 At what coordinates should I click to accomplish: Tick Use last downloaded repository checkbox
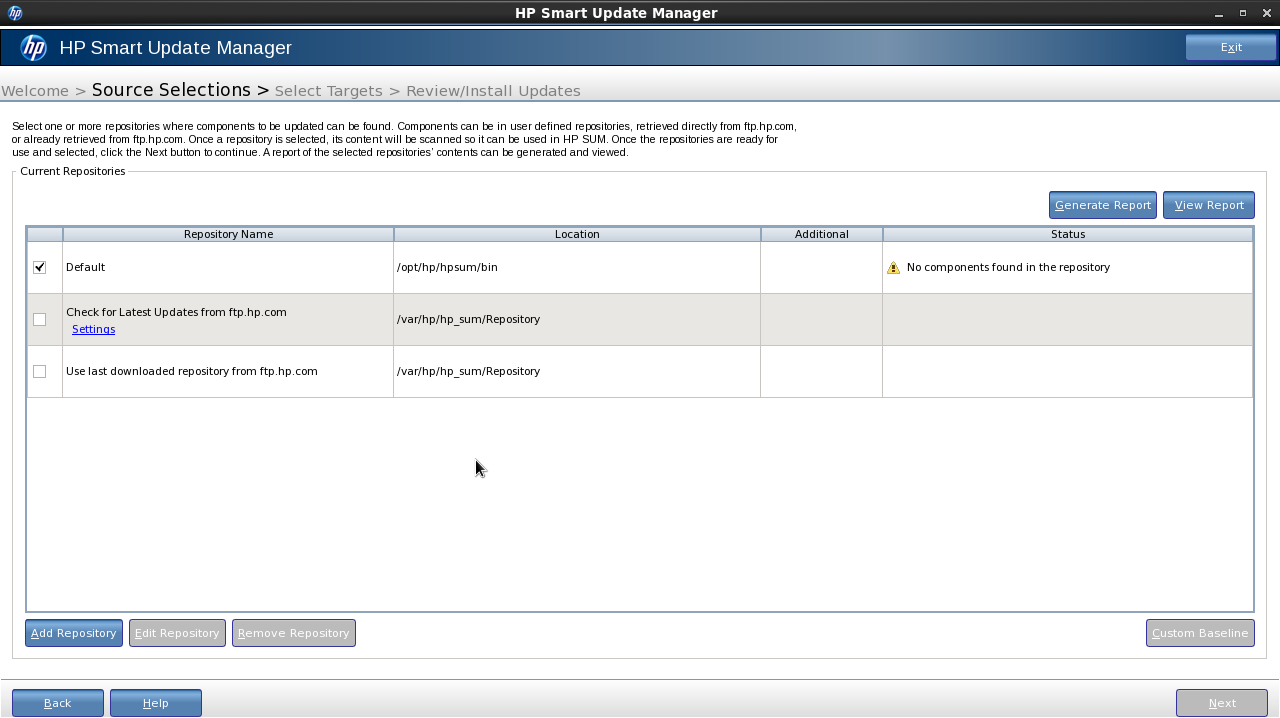tap(40, 372)
